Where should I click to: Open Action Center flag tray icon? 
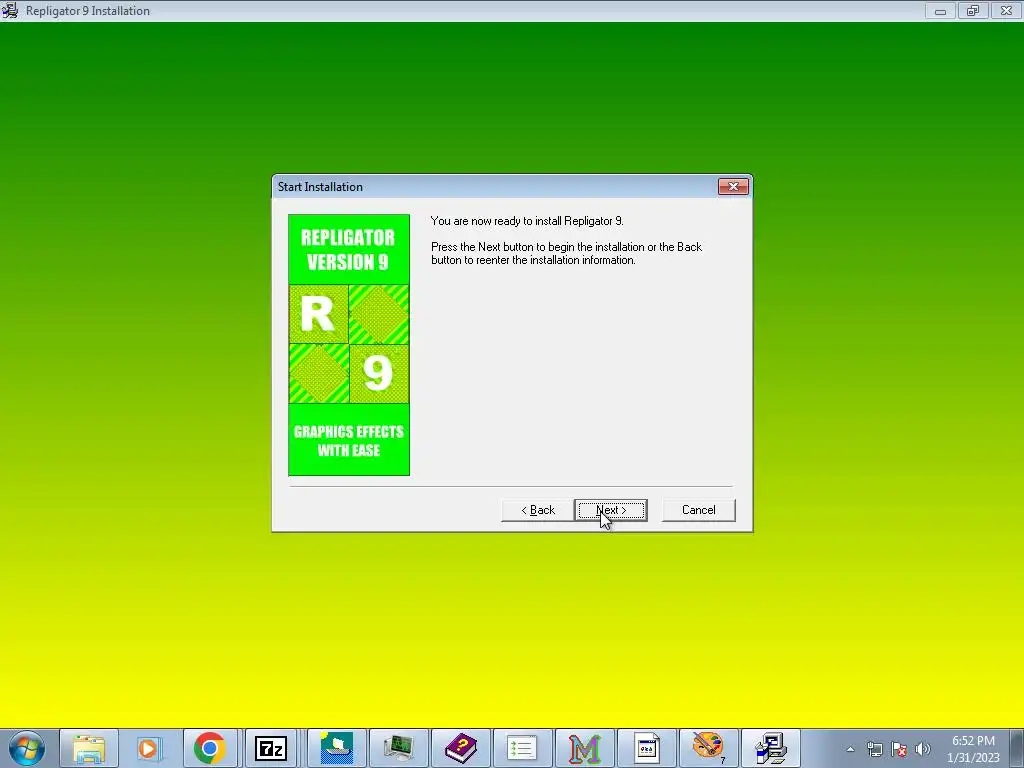pos(899,749)
